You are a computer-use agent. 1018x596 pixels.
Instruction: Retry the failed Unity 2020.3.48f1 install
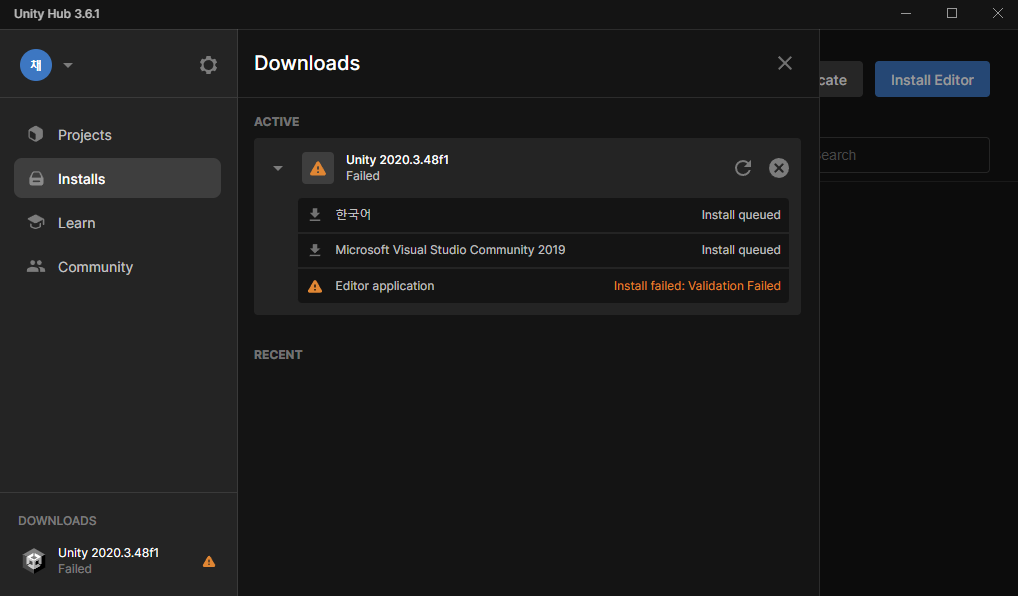click(743, 168)
